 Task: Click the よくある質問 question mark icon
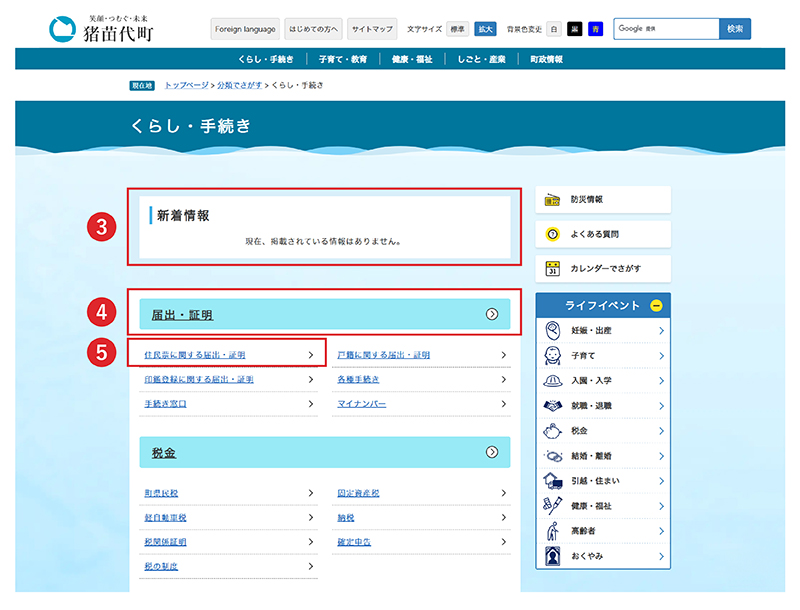(x=551, y=233)
